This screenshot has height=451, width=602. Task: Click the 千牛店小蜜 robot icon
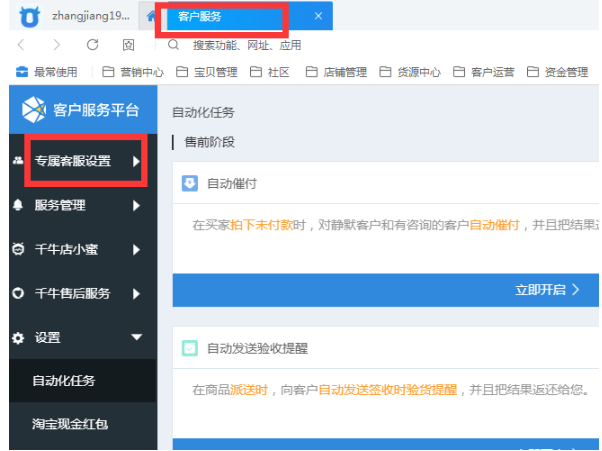point(18,249)
